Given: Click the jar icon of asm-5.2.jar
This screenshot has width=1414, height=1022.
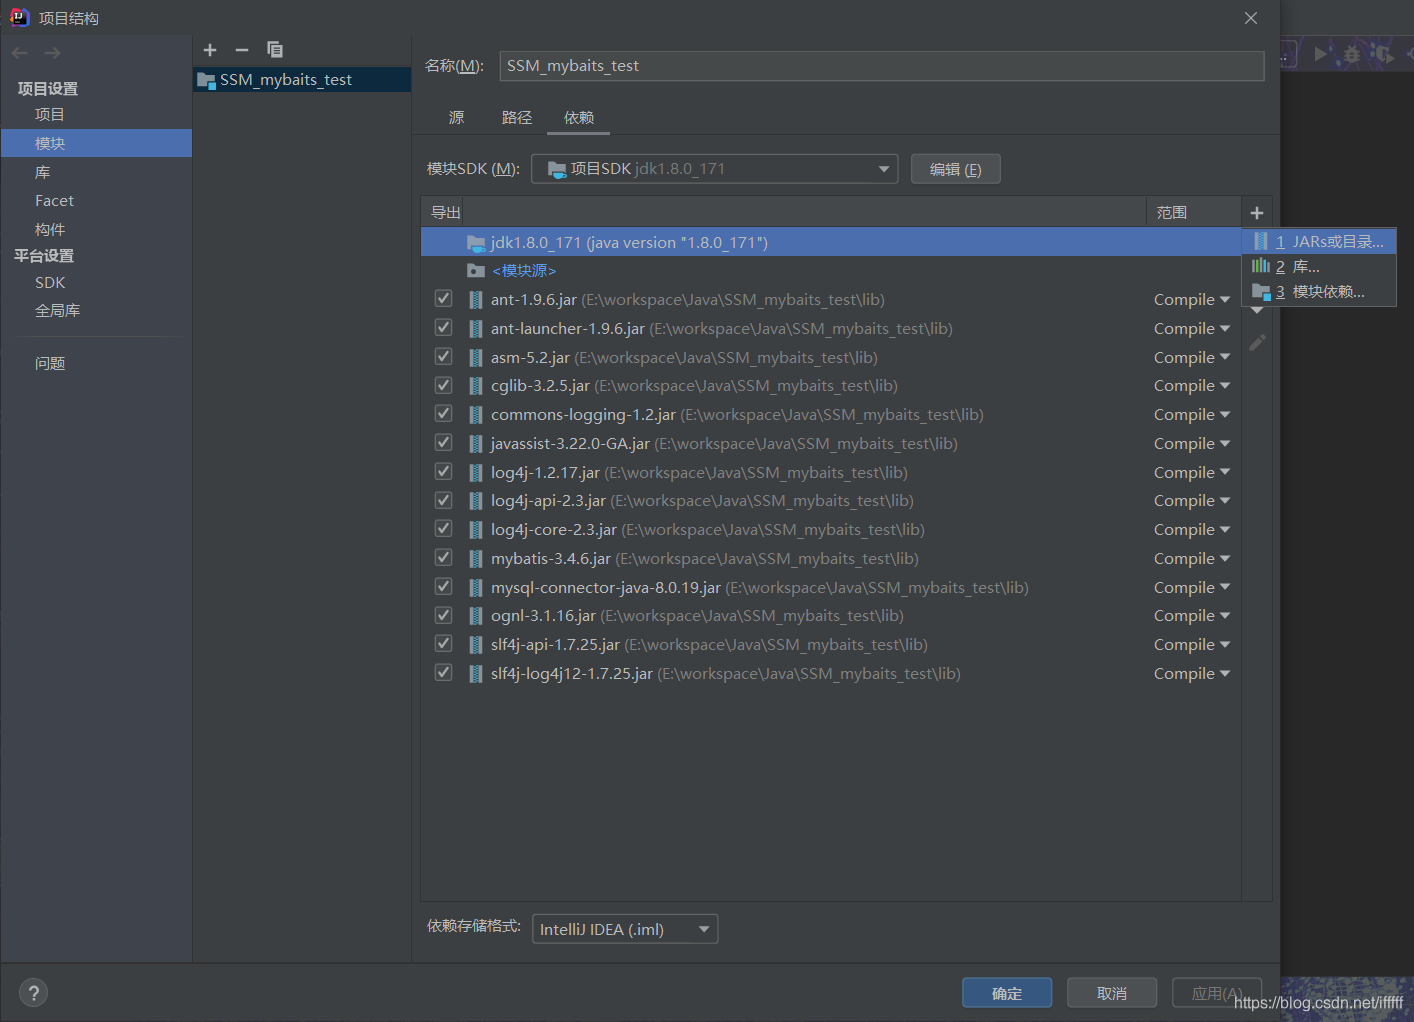Looking at the screenshot, I should coord(476,358).
